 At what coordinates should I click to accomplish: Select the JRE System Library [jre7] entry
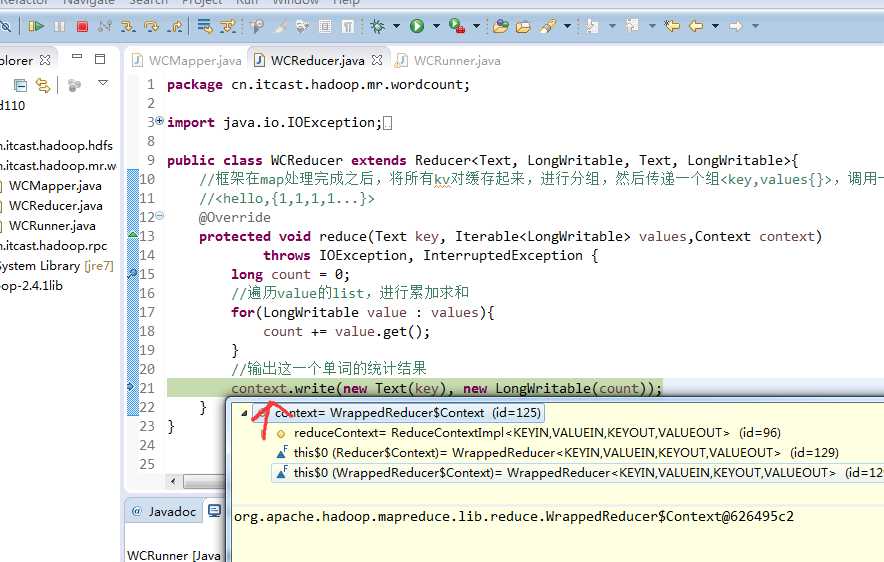click(56, 266)
